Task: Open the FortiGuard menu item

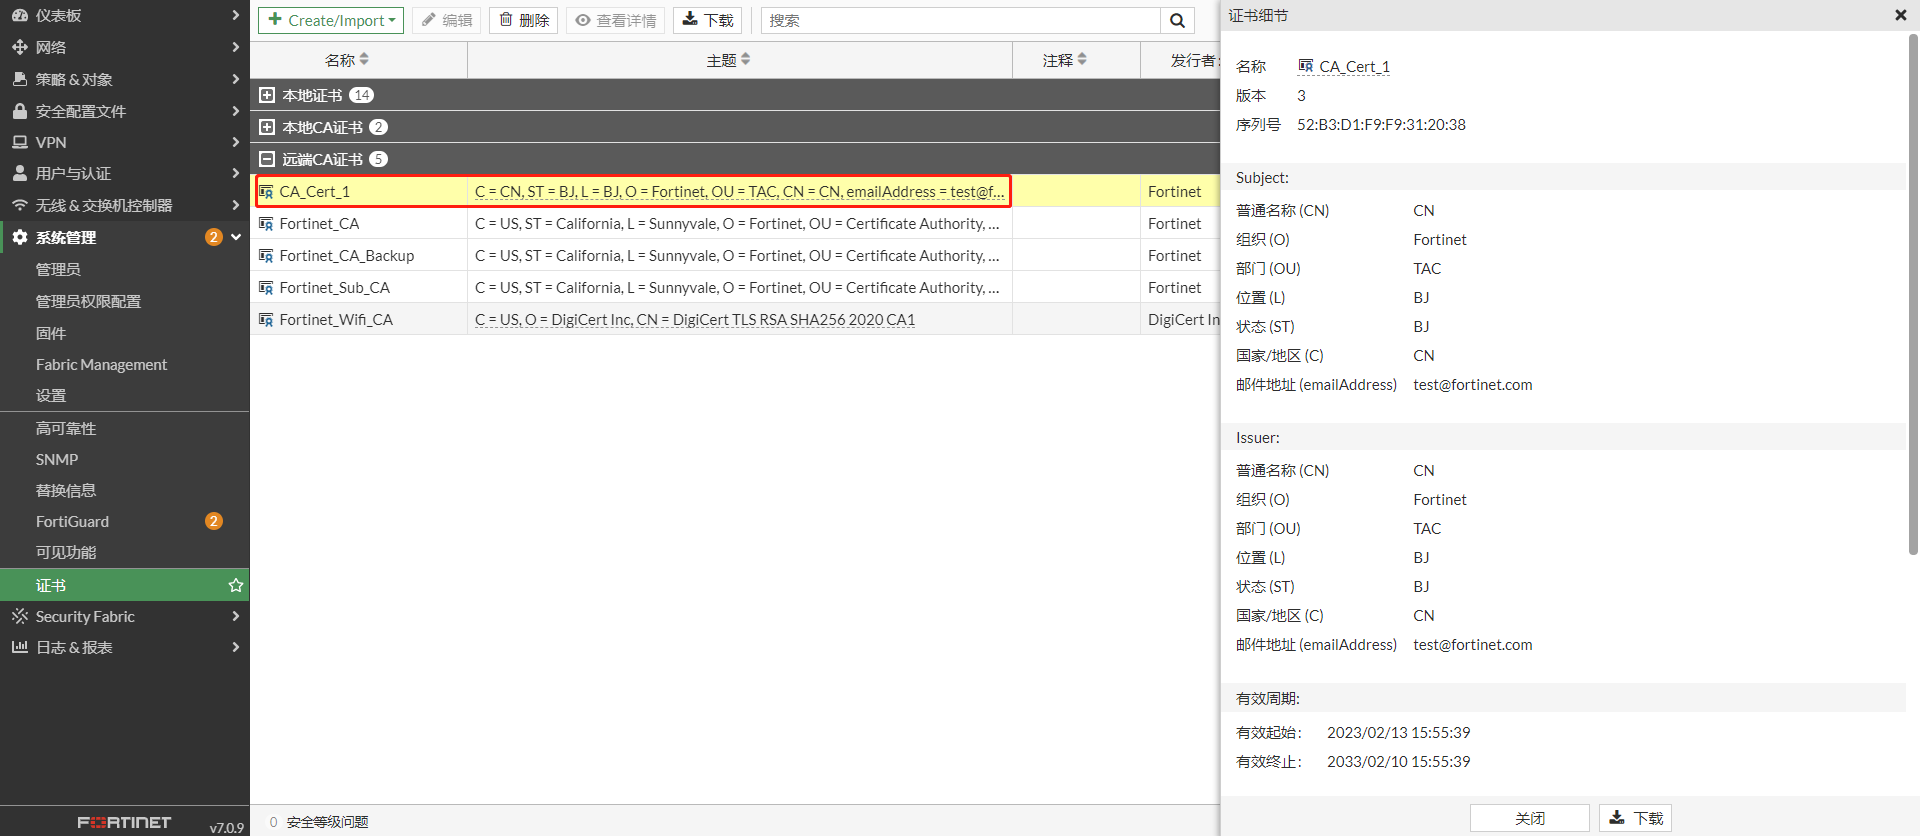Action: pos(73,521)
